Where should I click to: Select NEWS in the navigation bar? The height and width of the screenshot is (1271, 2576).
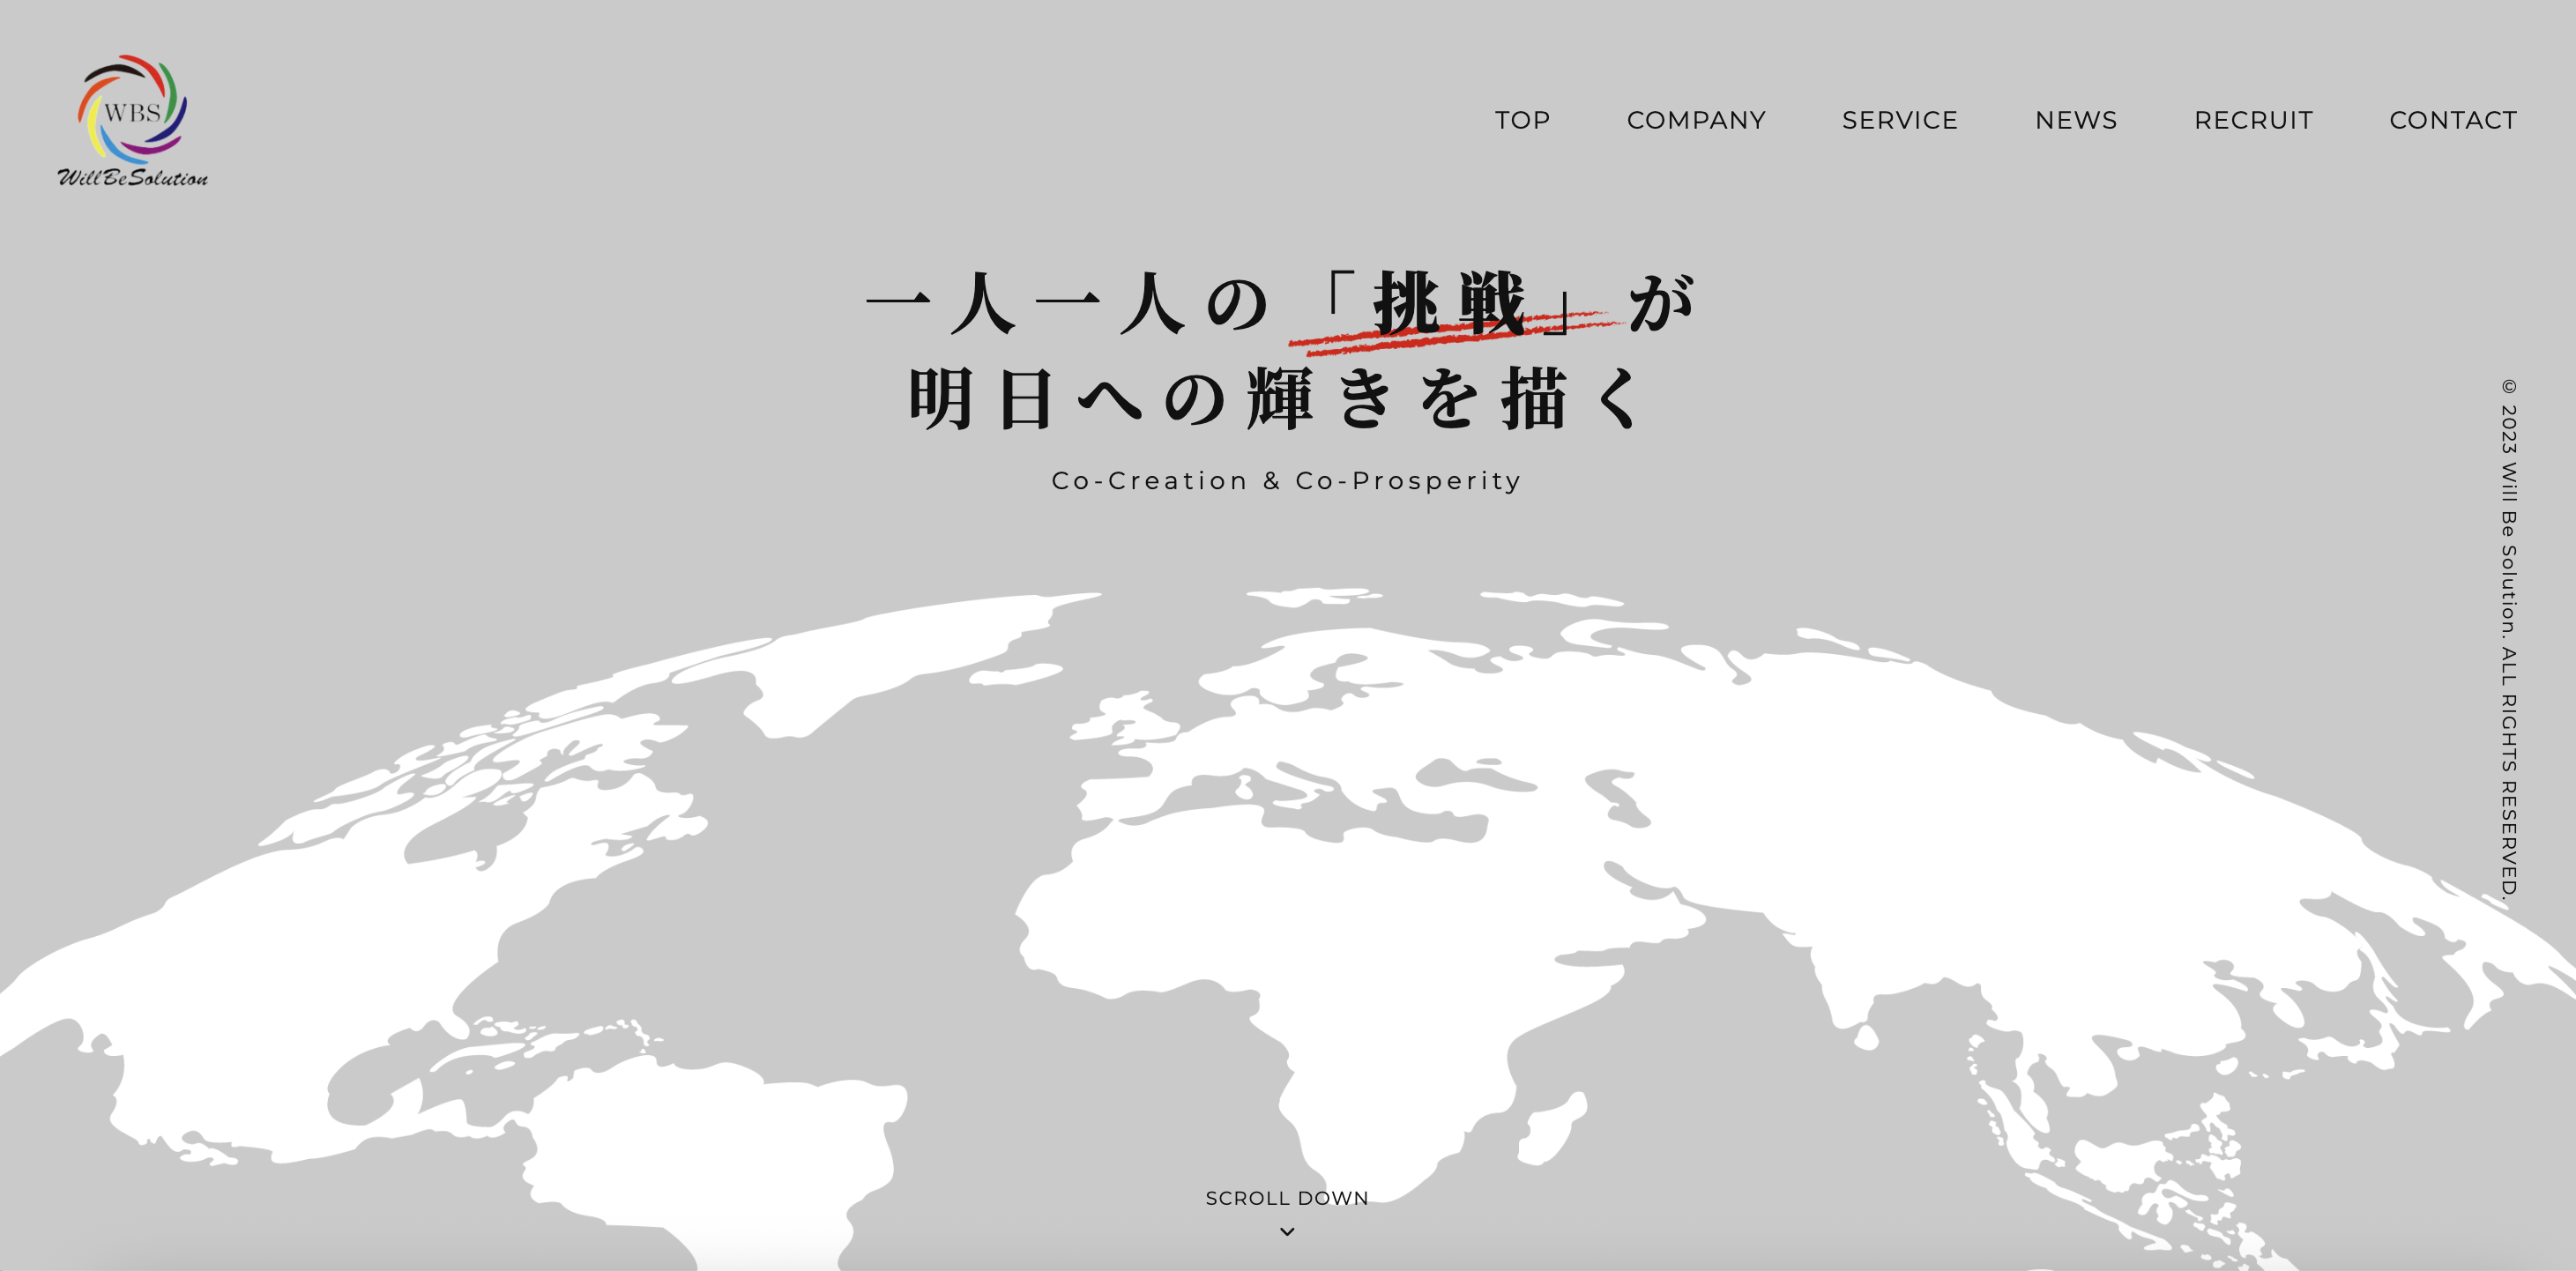(2076, 121)
